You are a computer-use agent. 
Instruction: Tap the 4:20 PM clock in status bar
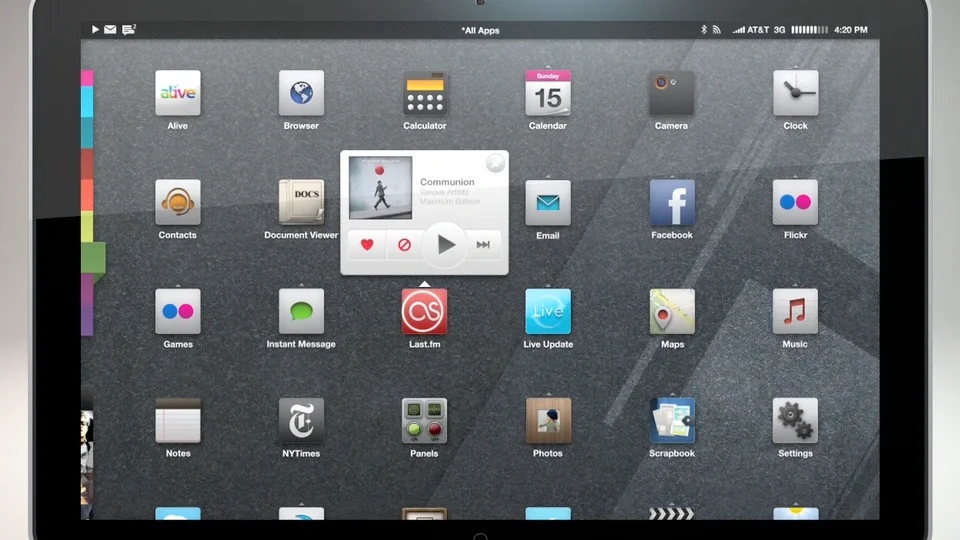[x=850, y=29]
